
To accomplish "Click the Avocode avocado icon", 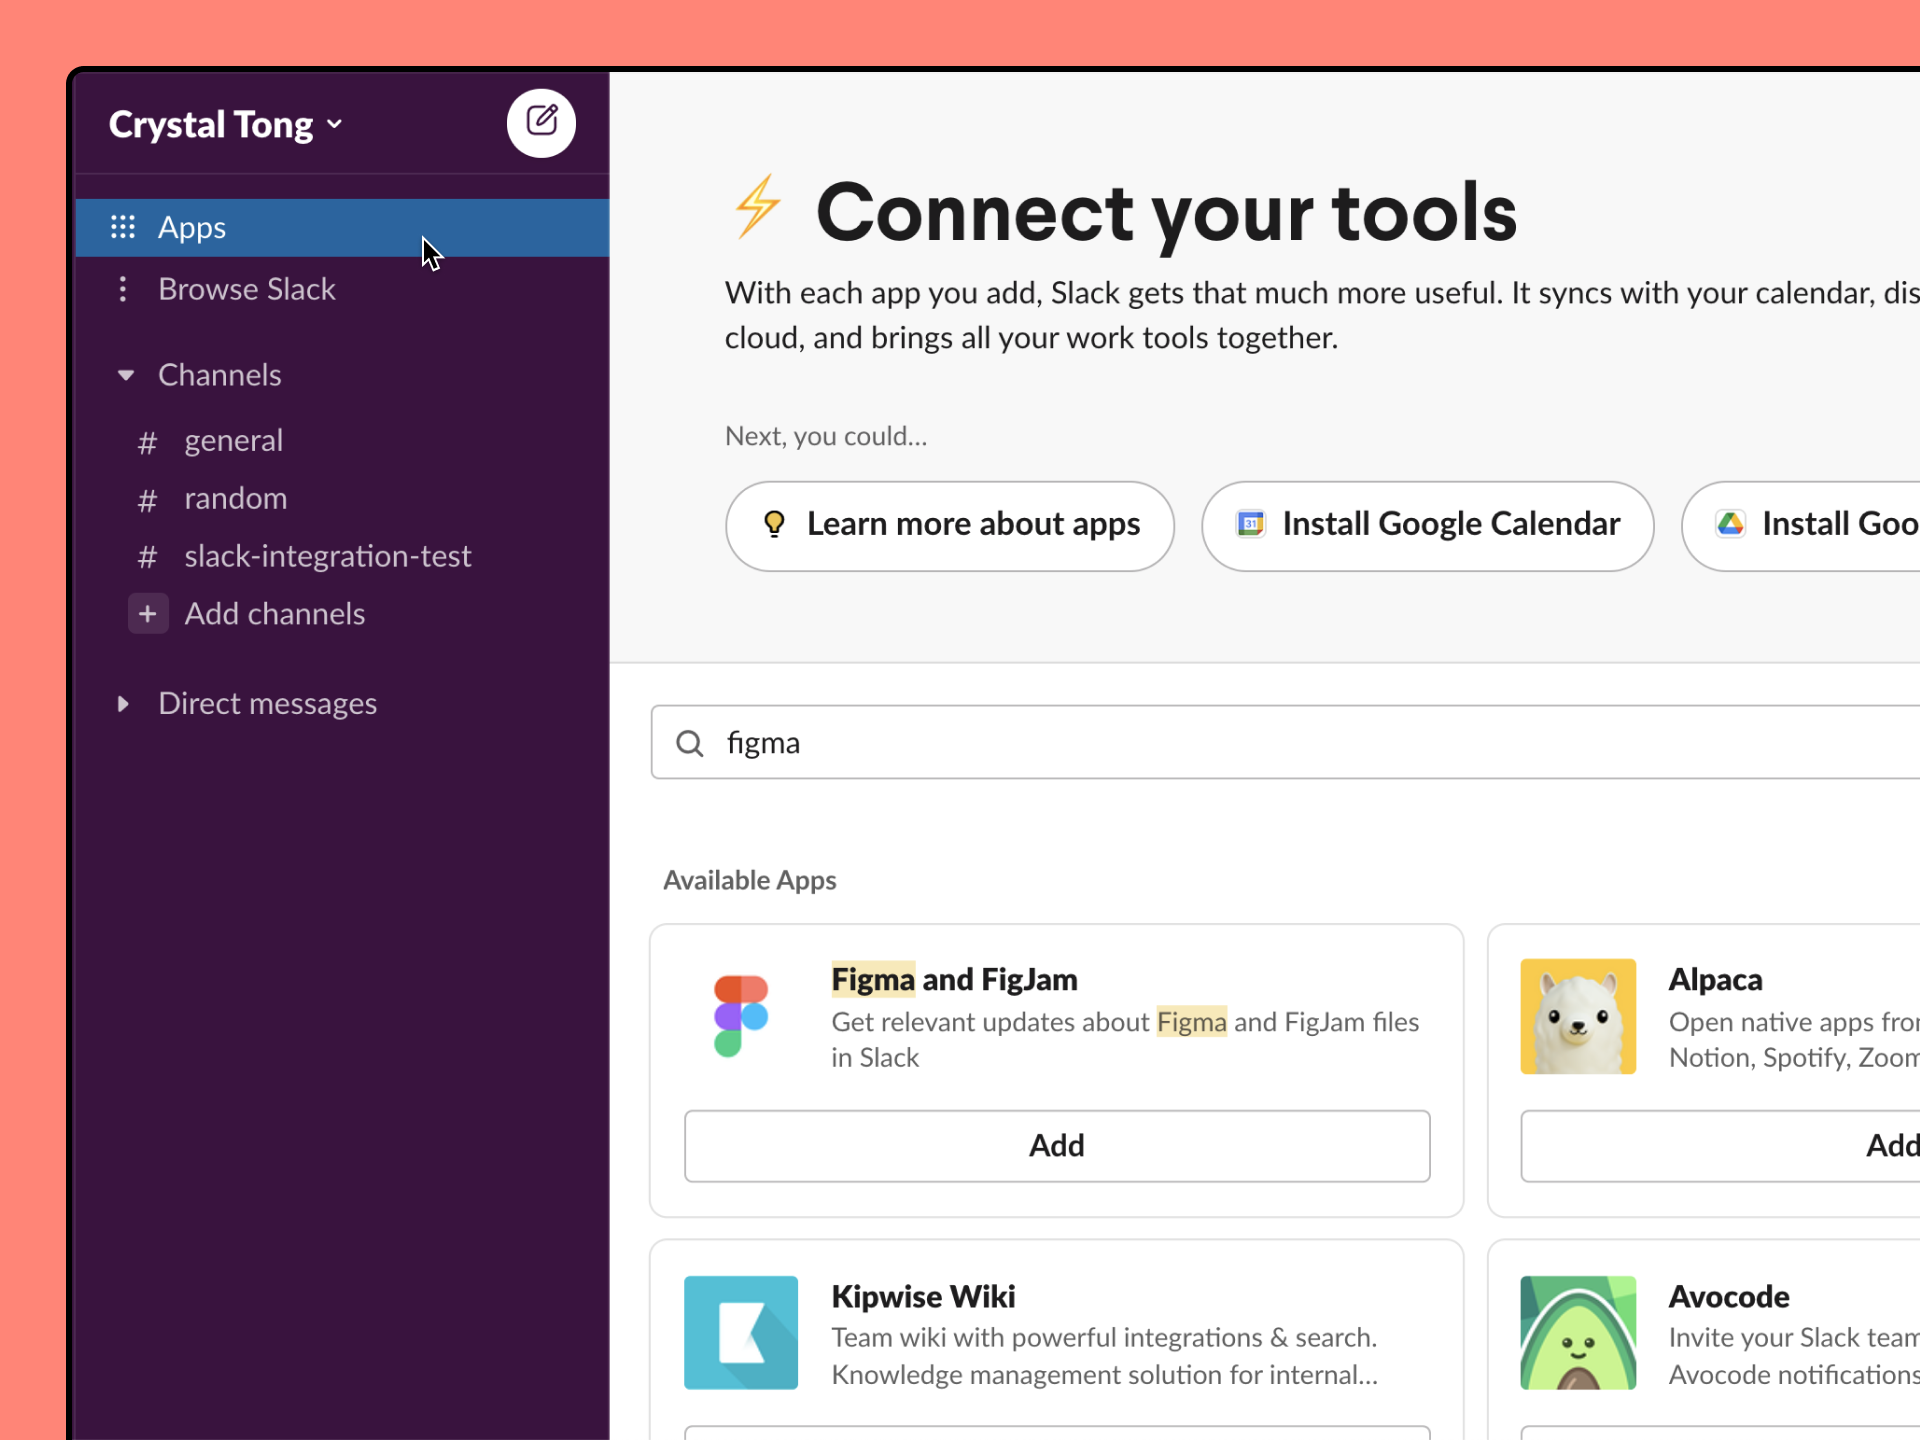I will coord(1578,1332).
